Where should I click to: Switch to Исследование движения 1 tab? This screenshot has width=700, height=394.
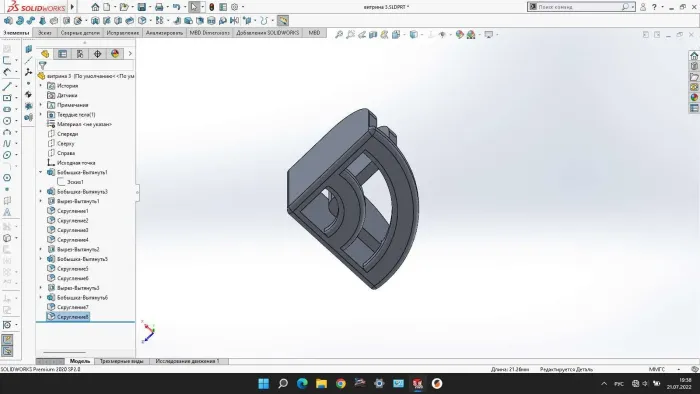[188, 361]
